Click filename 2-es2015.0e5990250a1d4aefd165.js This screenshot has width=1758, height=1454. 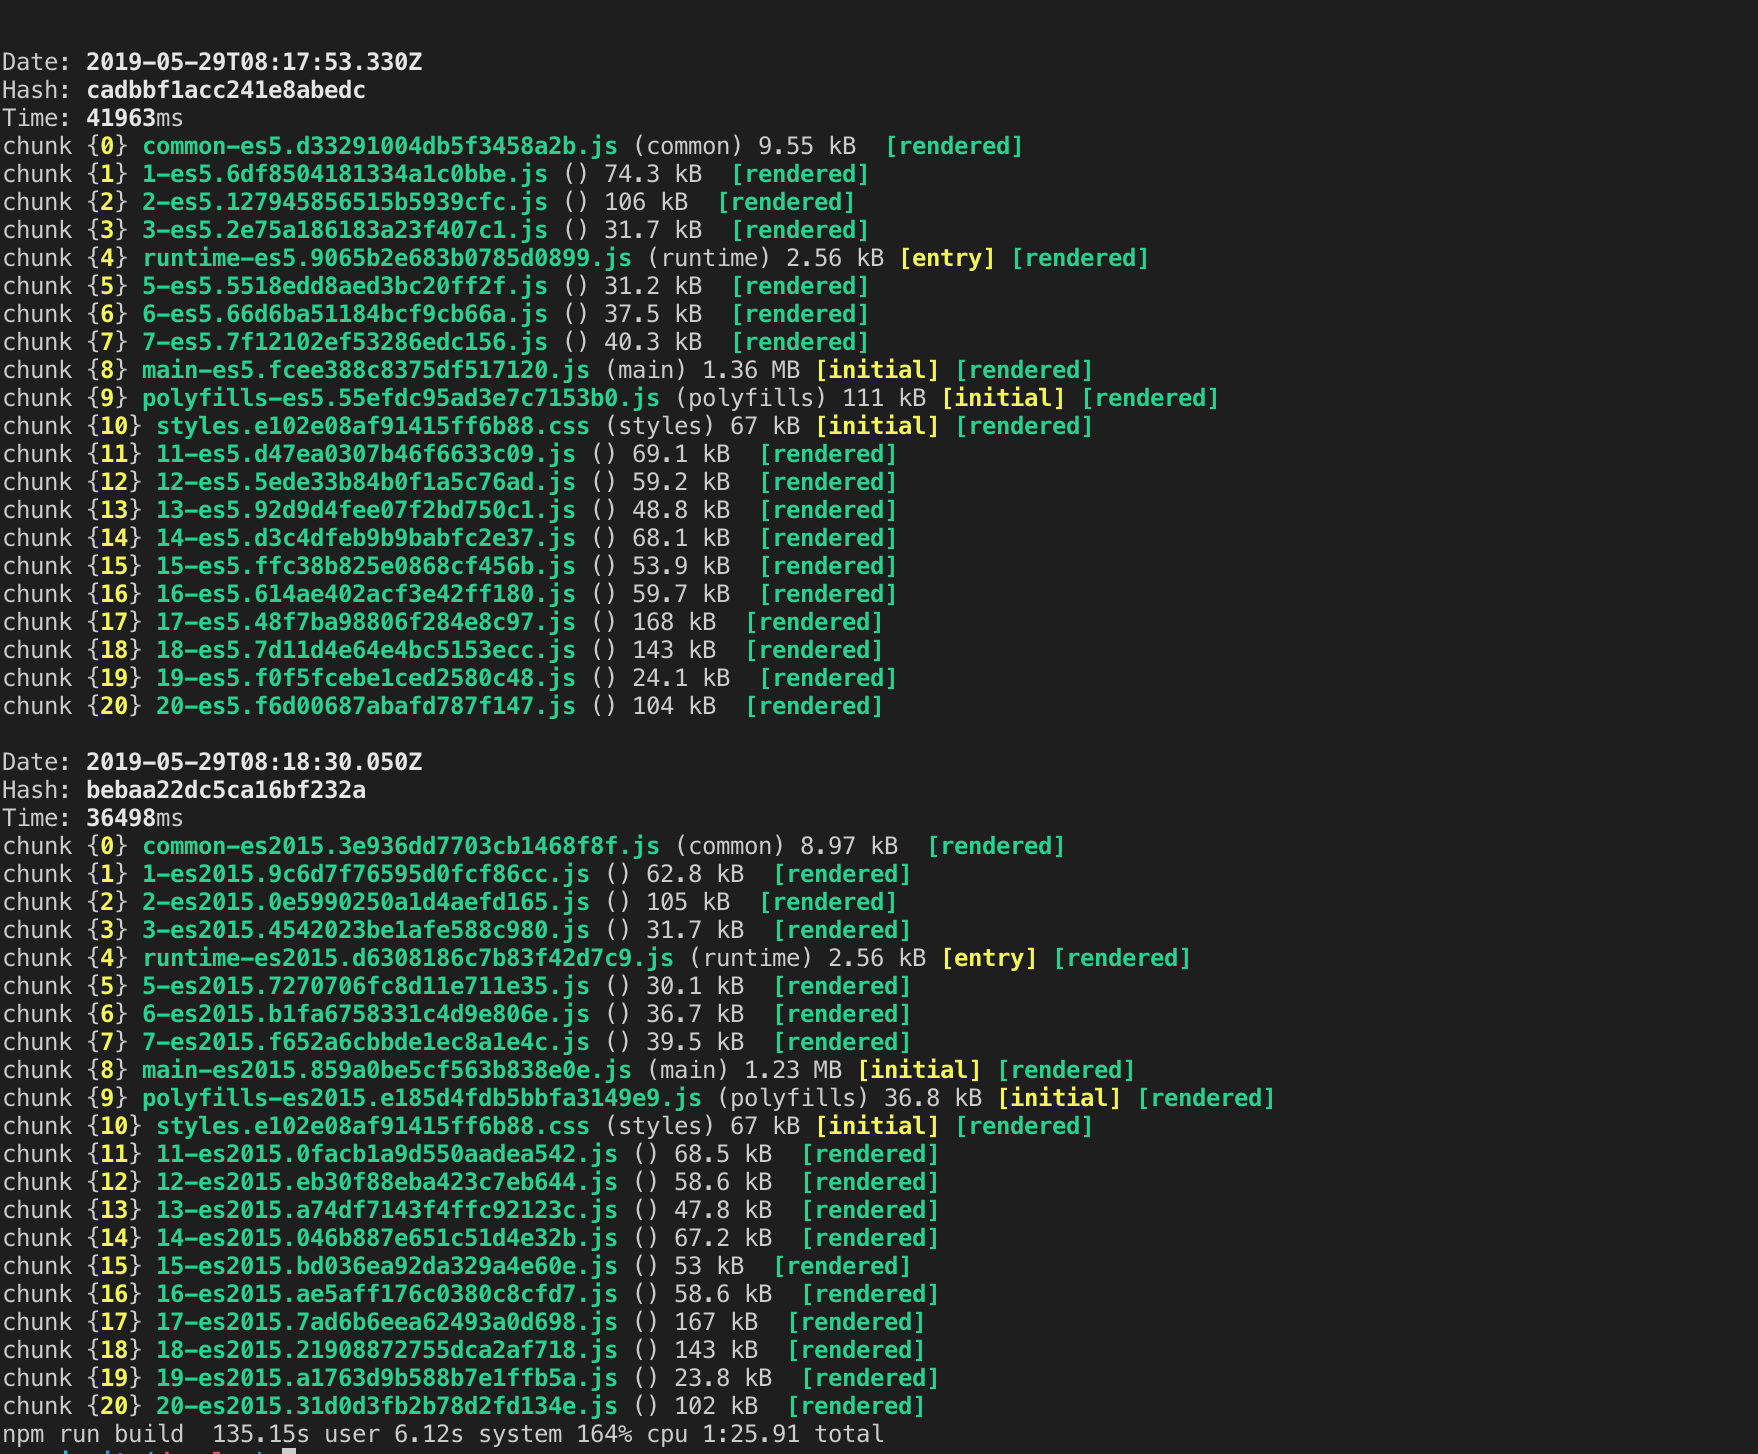point(366,902)
